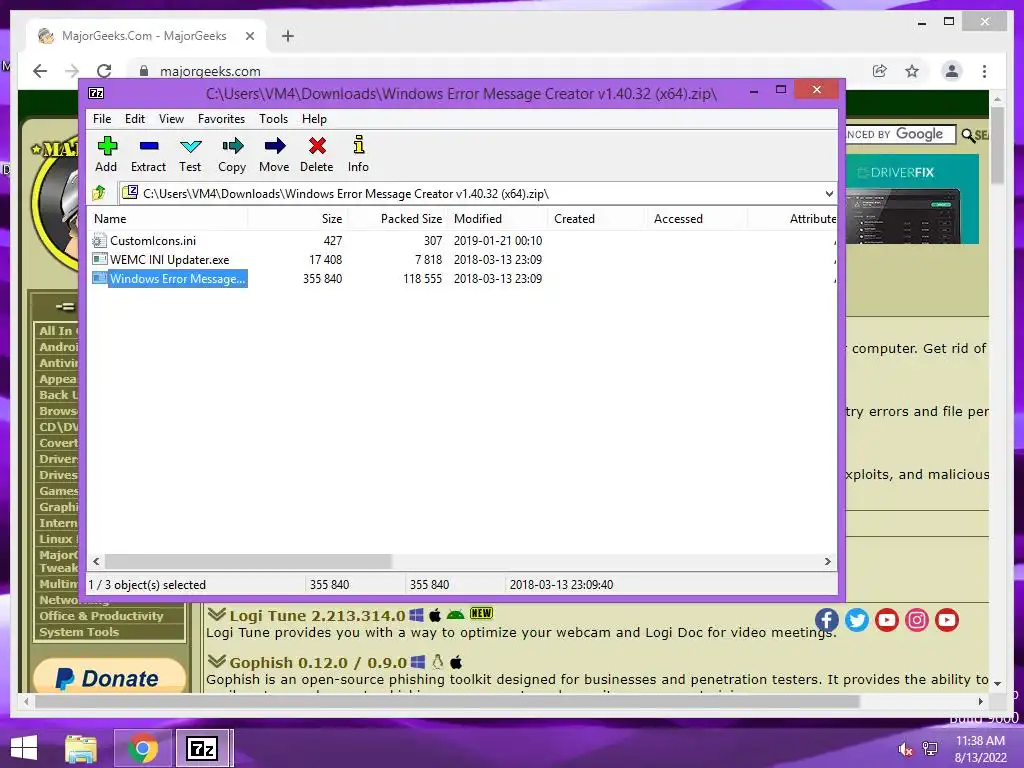Click the 7-Zip horizontal scrollbar thumb
This screenshot has width=1024, height=768.
click(x=248, y=562)
